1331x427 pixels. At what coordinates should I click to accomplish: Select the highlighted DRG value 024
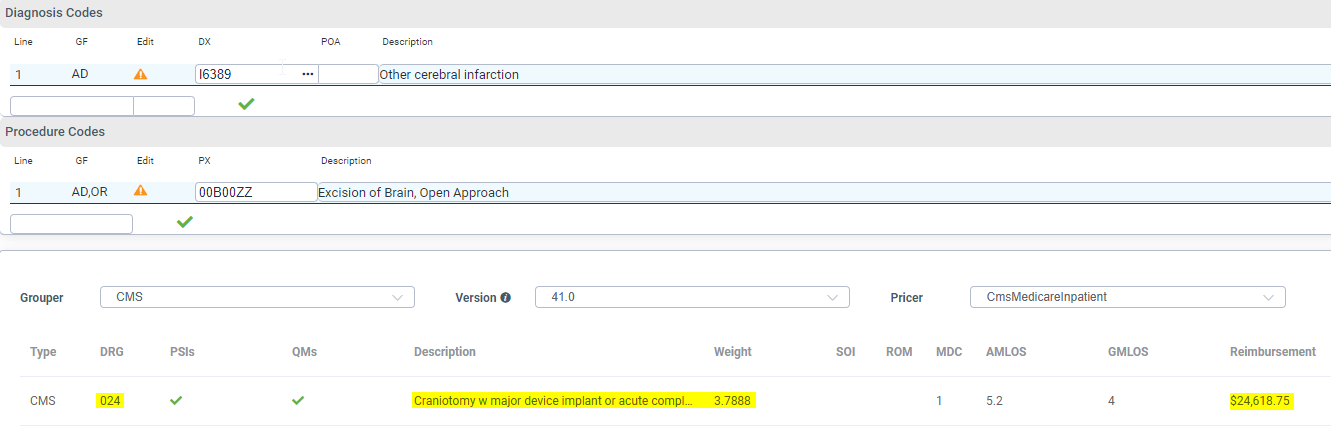110,401
